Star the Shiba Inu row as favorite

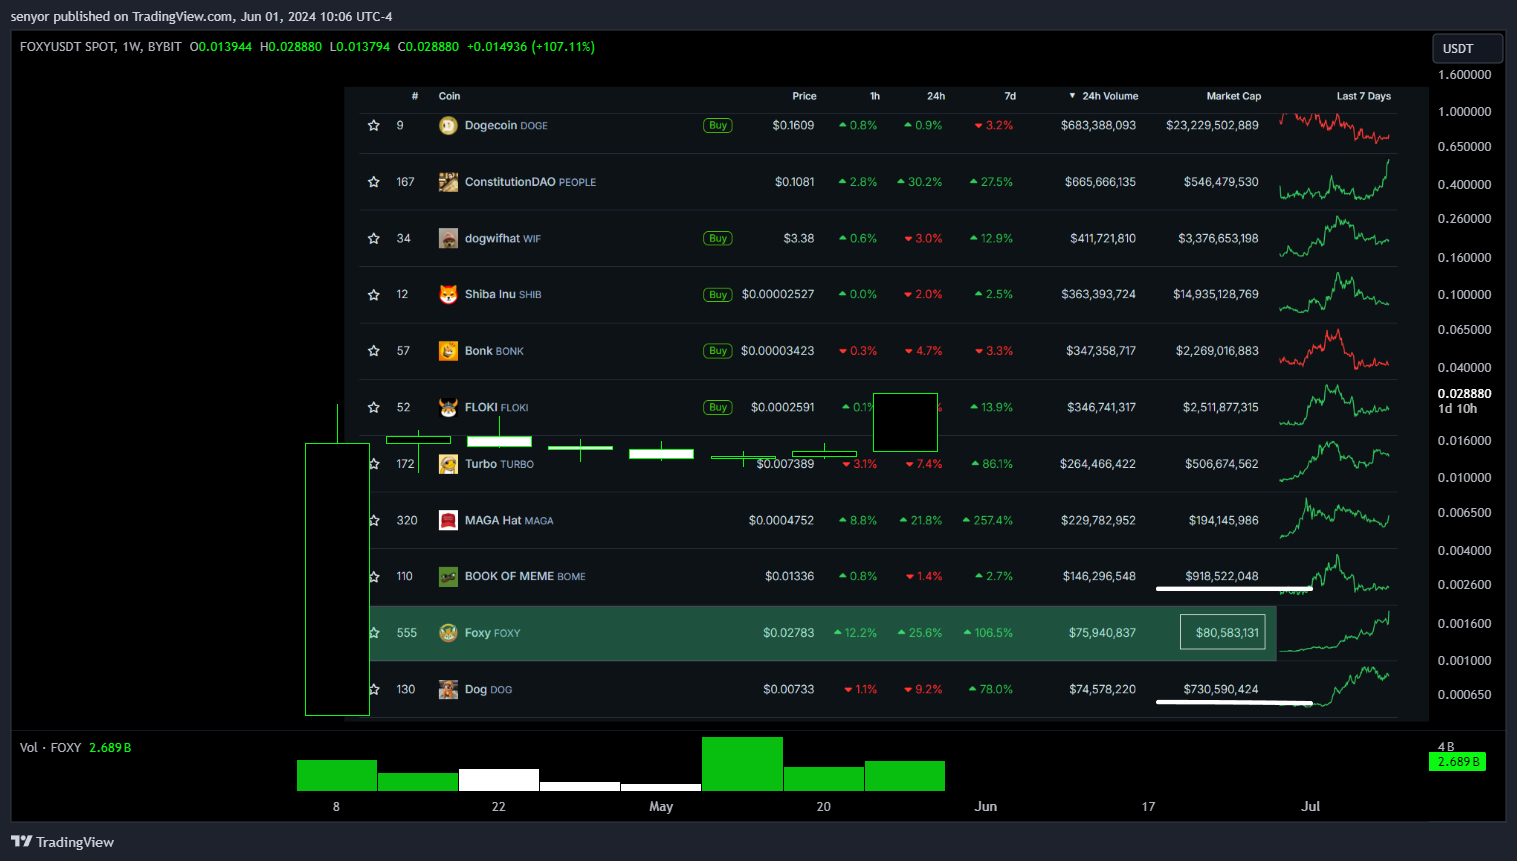374,295
